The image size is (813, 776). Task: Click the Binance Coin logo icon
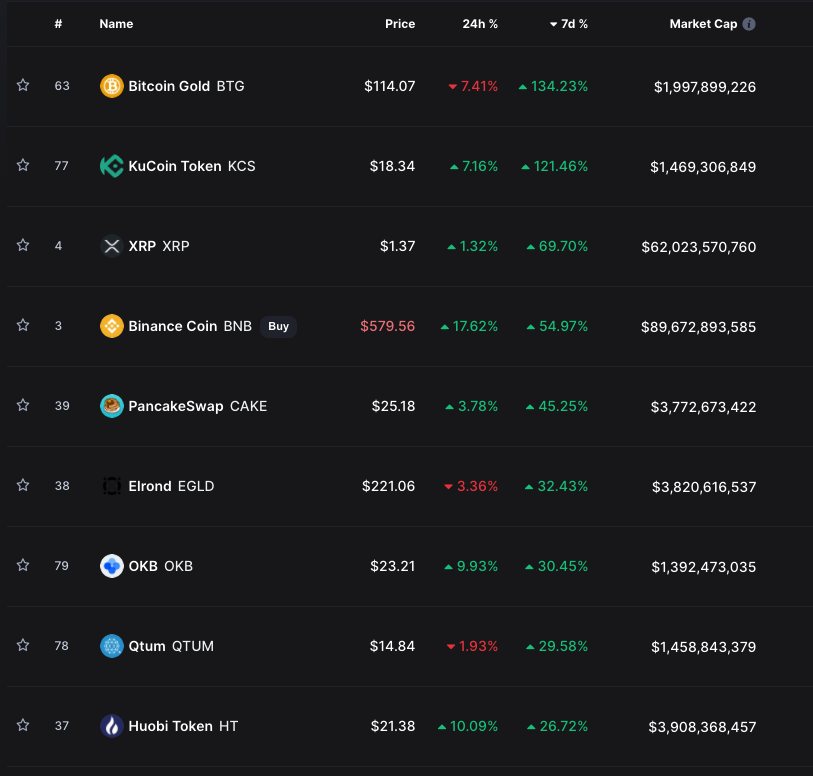coord(111,326)
